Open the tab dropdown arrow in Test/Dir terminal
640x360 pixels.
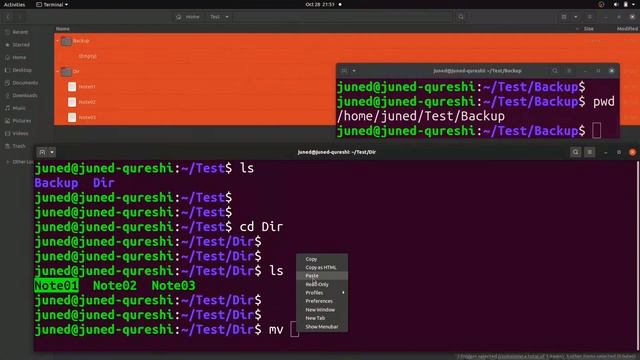coord(52,152)
